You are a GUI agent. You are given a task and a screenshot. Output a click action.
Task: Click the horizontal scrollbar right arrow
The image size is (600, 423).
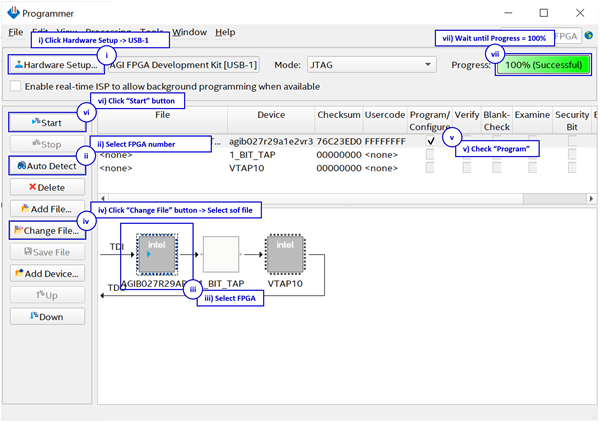[x=591, y=198]
